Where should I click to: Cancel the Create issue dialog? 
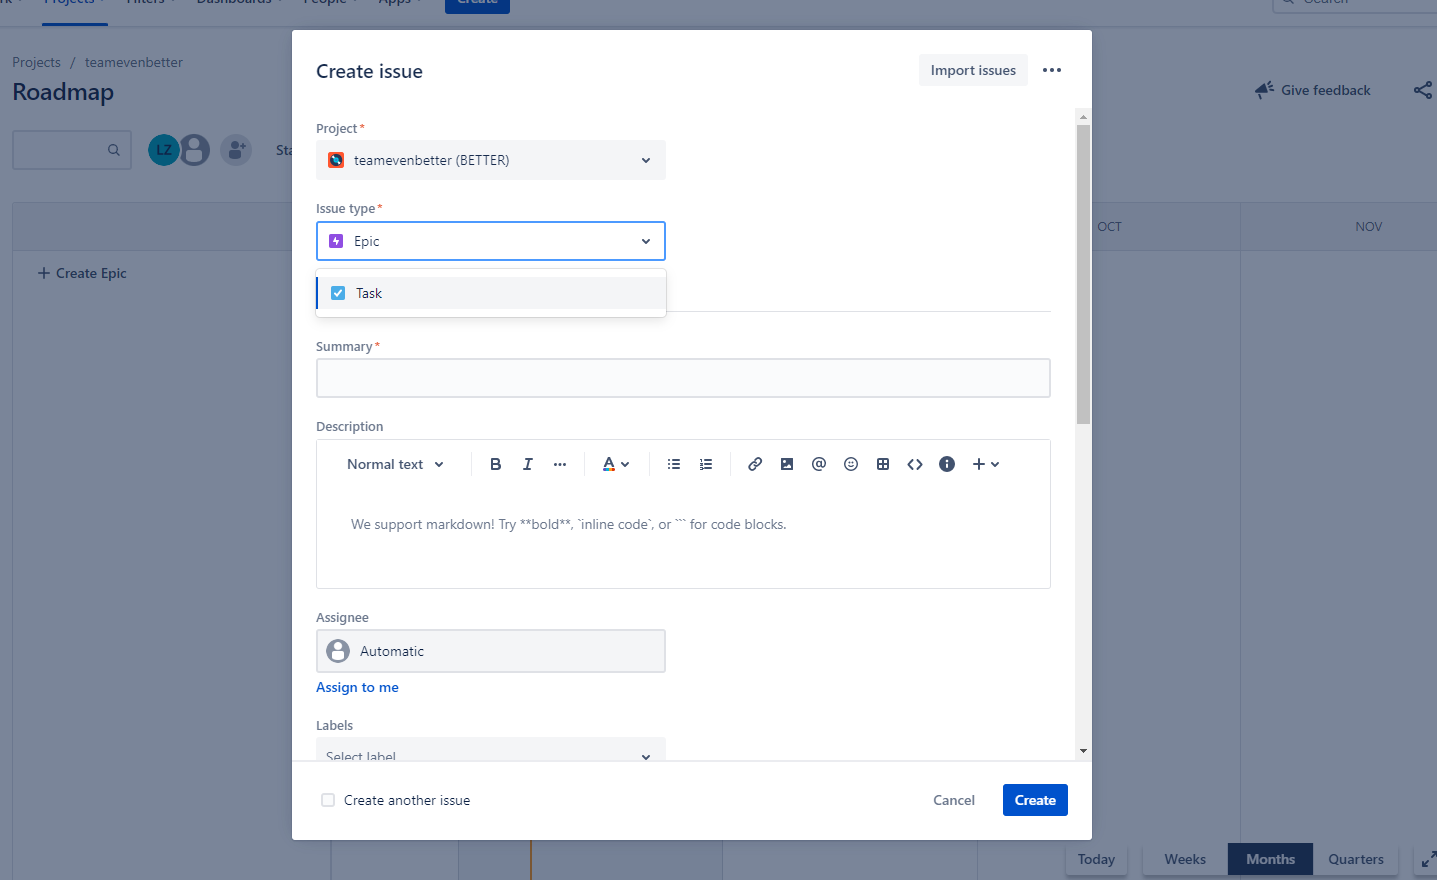(x=954, y=800)
